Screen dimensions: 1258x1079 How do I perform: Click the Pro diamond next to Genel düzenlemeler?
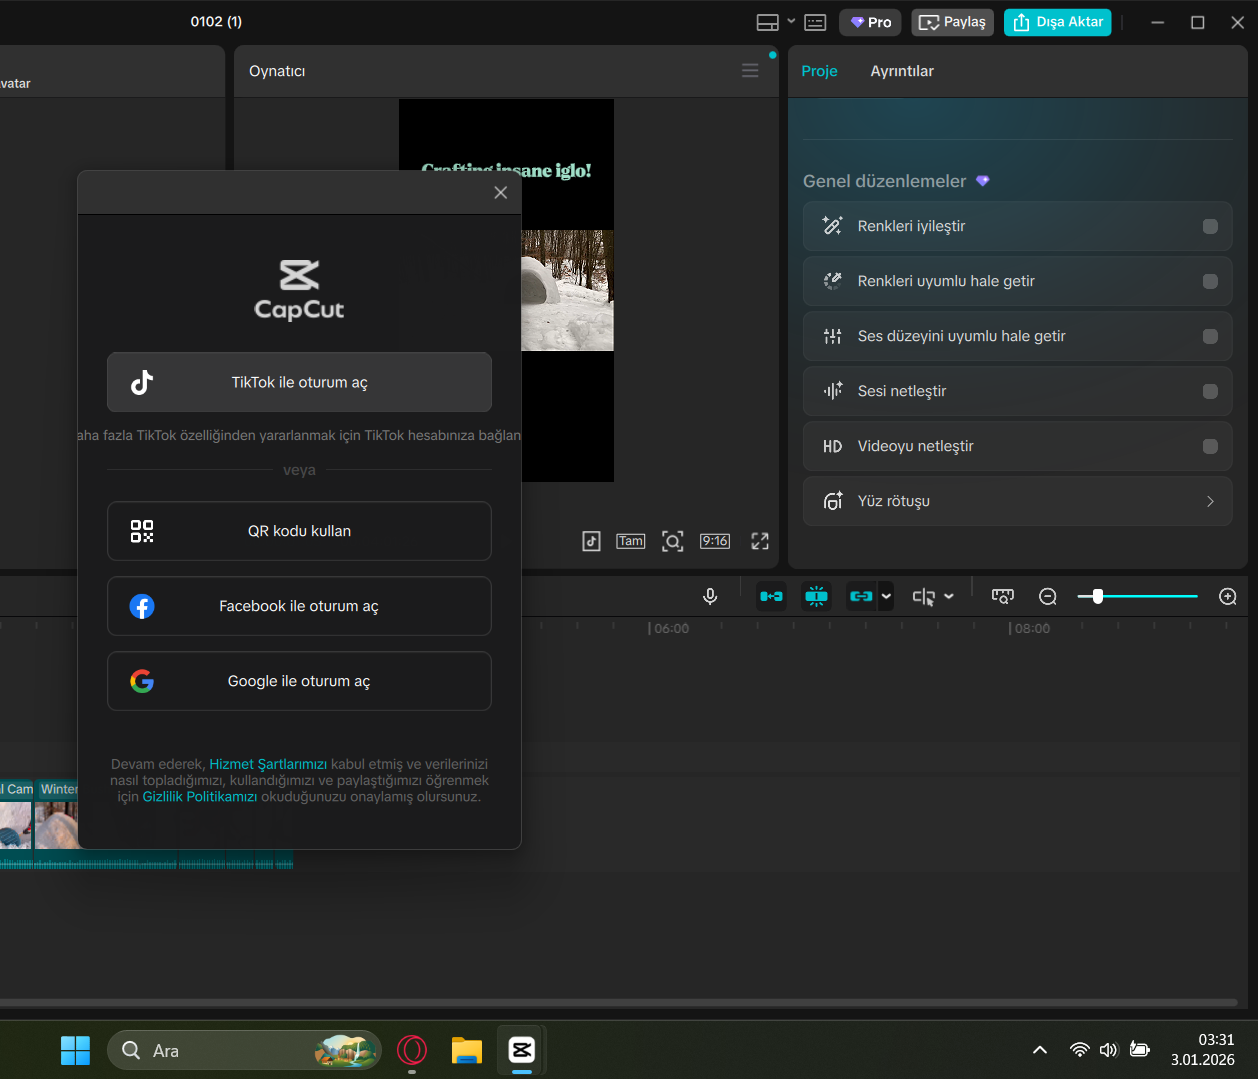[x=982, y=181]
